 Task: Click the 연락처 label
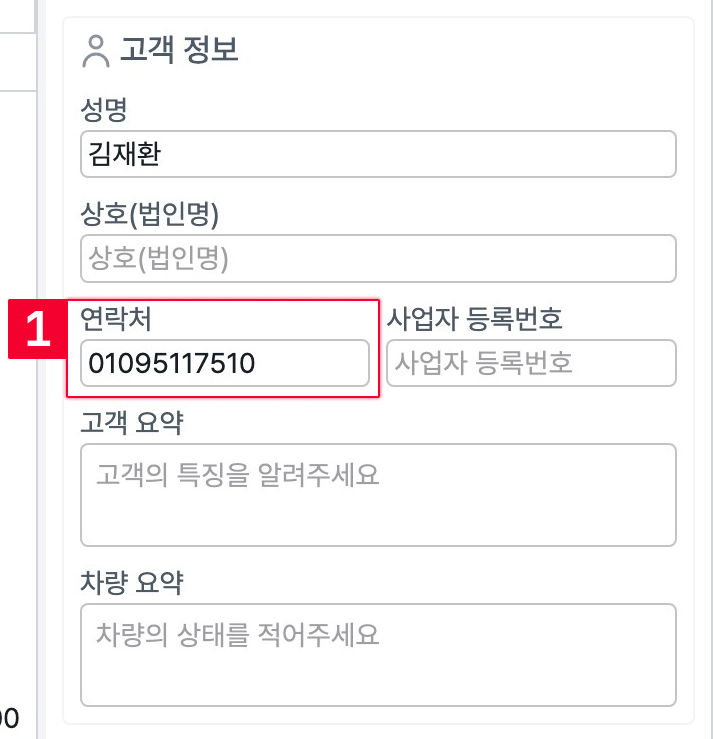click(x=115, y=319)
